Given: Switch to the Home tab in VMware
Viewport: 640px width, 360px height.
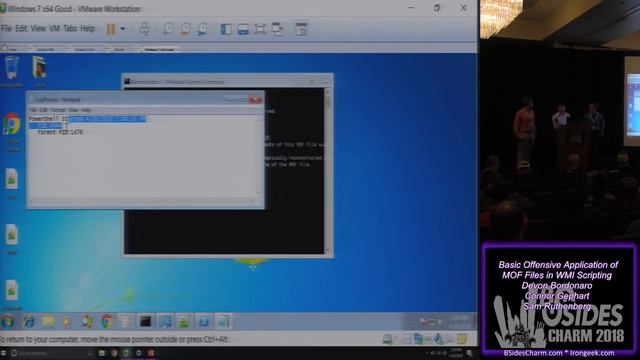Looking at the screenshot, I should click(x=11, y=49).
